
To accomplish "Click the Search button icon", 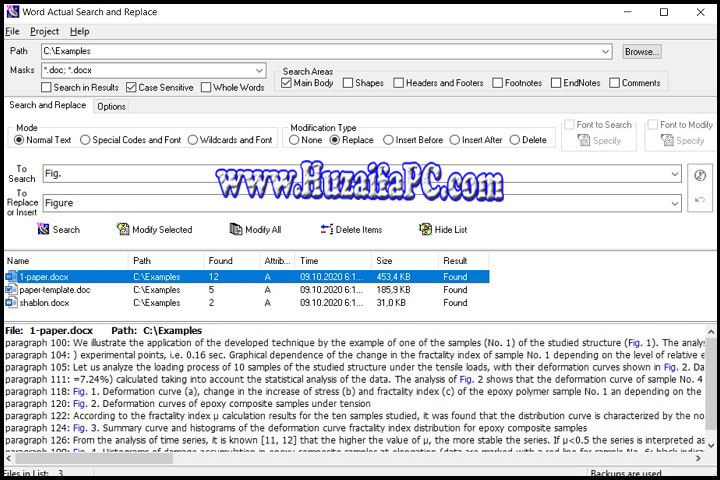I will pyautogui.click(x=43, y=229).
